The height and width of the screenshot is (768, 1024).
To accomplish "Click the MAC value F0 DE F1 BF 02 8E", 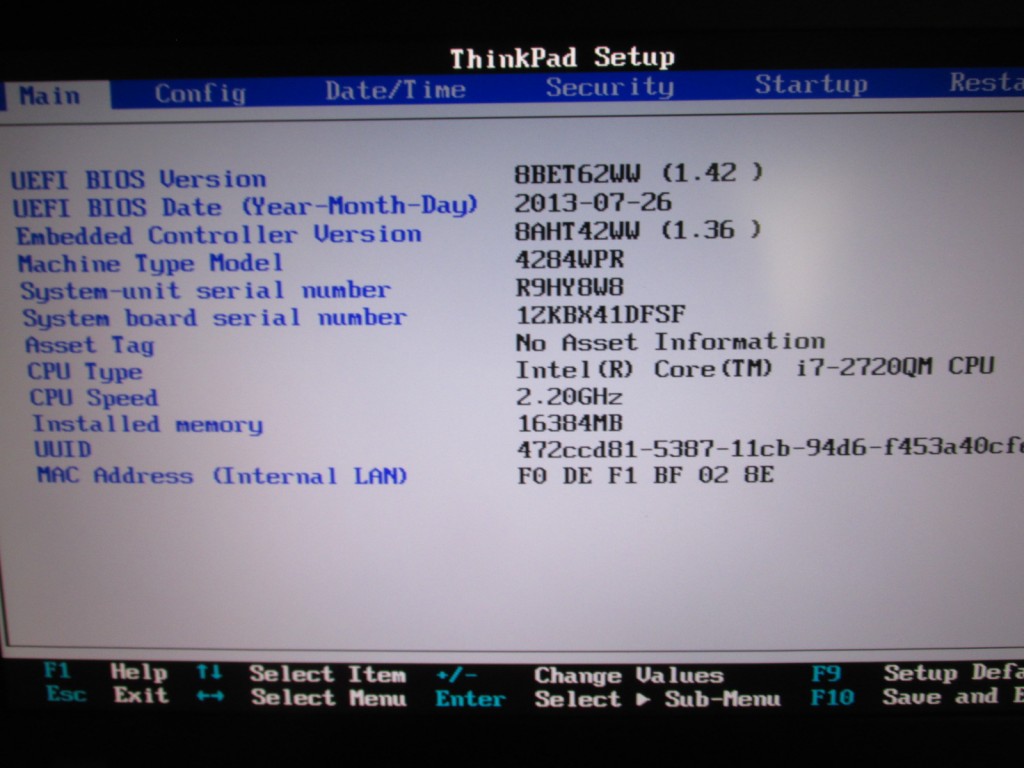I will [x=645, y=474].
